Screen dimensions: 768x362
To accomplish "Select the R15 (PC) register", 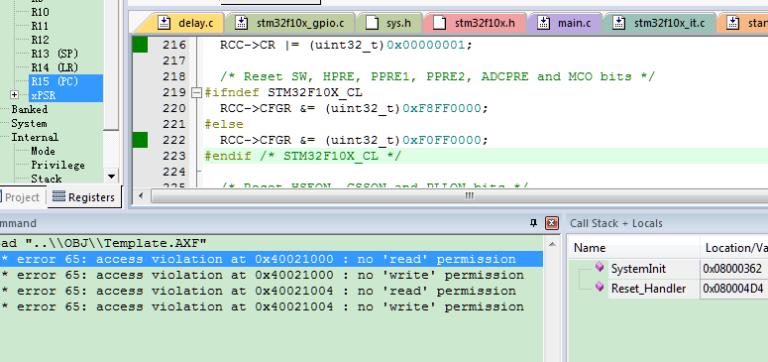I will 54,81.
